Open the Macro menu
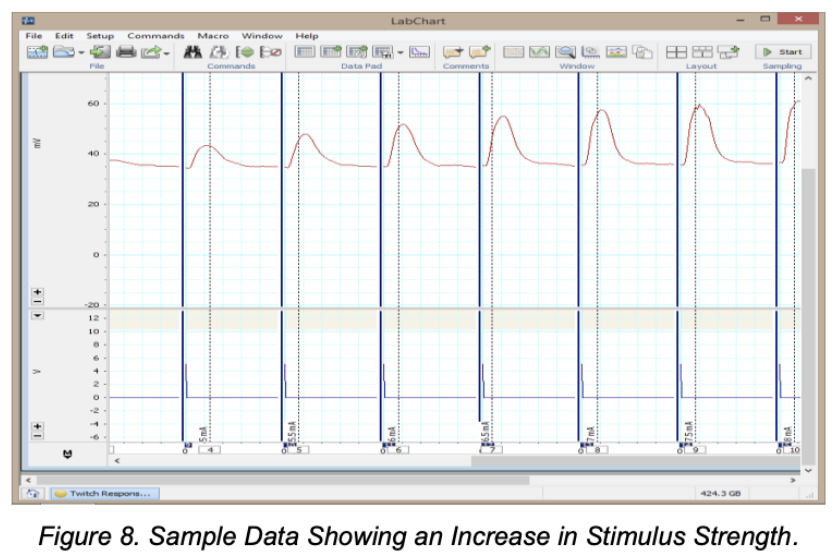 click(213, 36)
